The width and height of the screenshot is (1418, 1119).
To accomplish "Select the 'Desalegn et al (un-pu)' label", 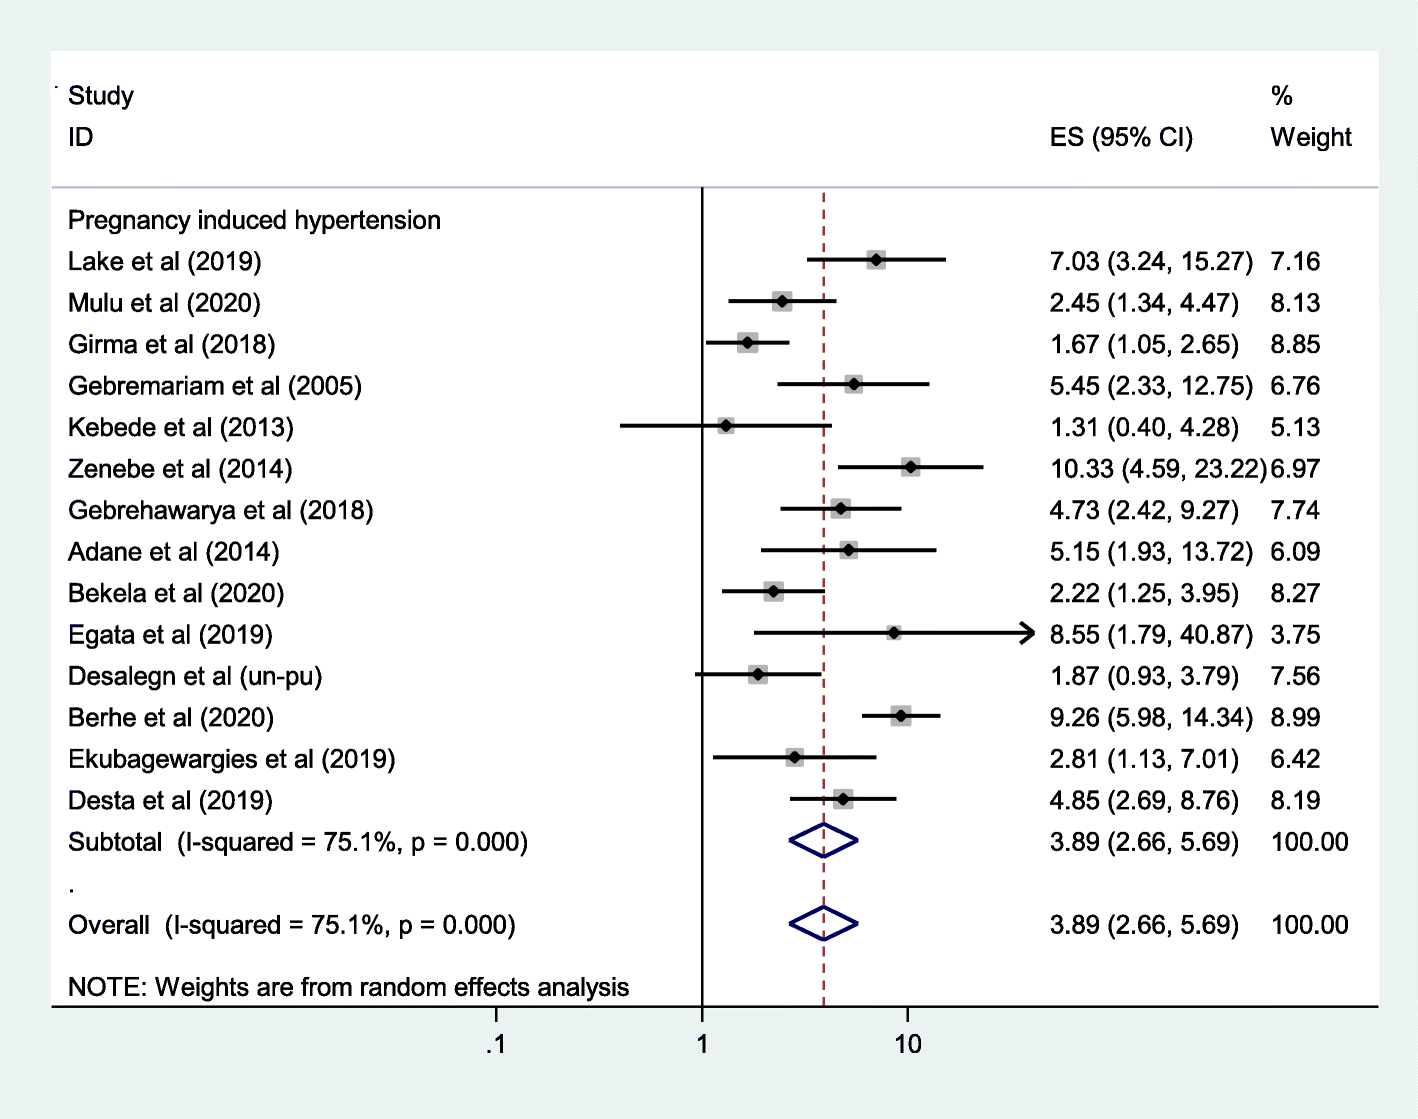I will click(x=195, y=677).
